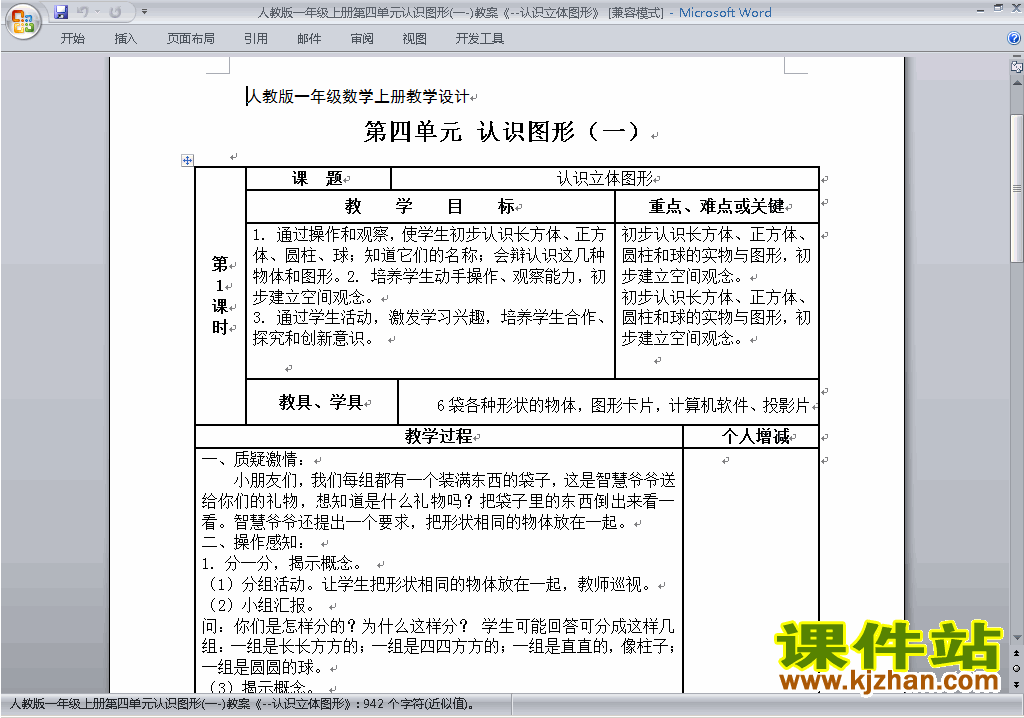Open the 开始 ribbon tab
This screenshot has height=718, width=1024.
tap(72, 39)
